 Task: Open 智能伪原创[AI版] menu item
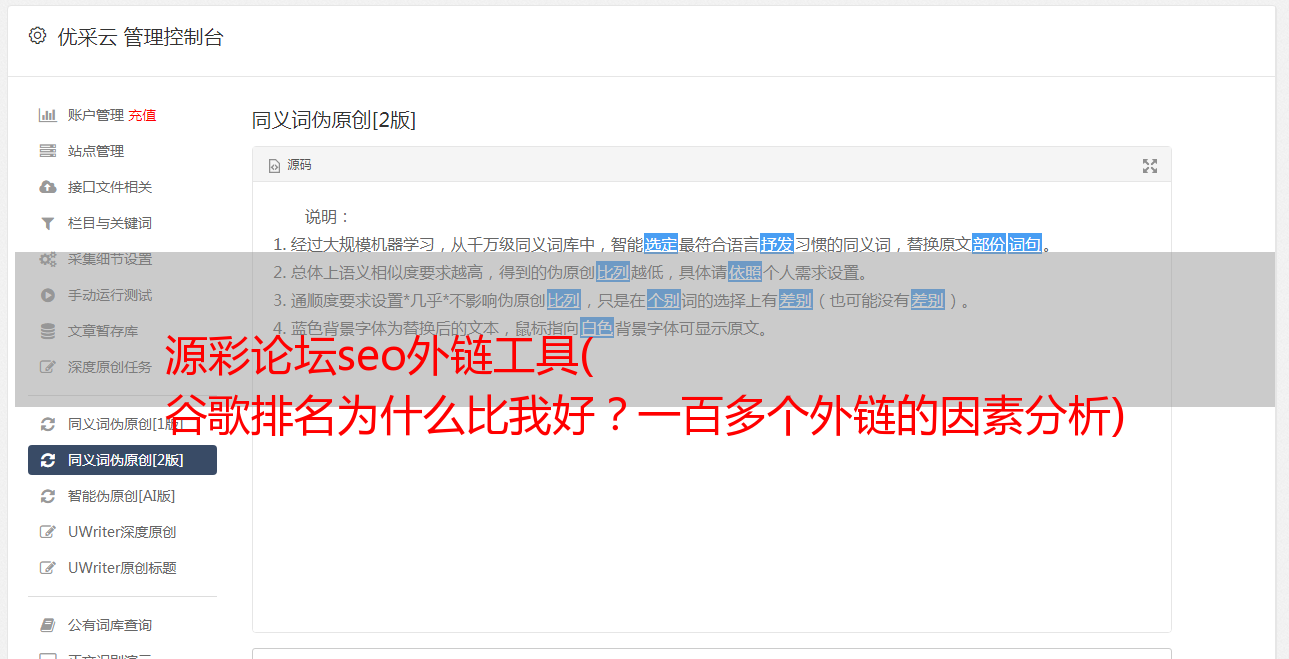tap(122, 496)
